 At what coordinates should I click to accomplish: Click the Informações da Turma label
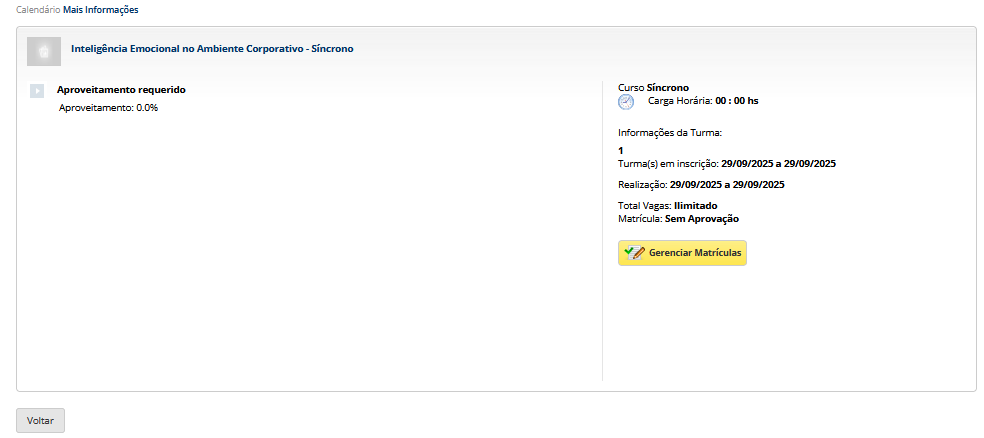pyautogui.click(x=670, y=132)
